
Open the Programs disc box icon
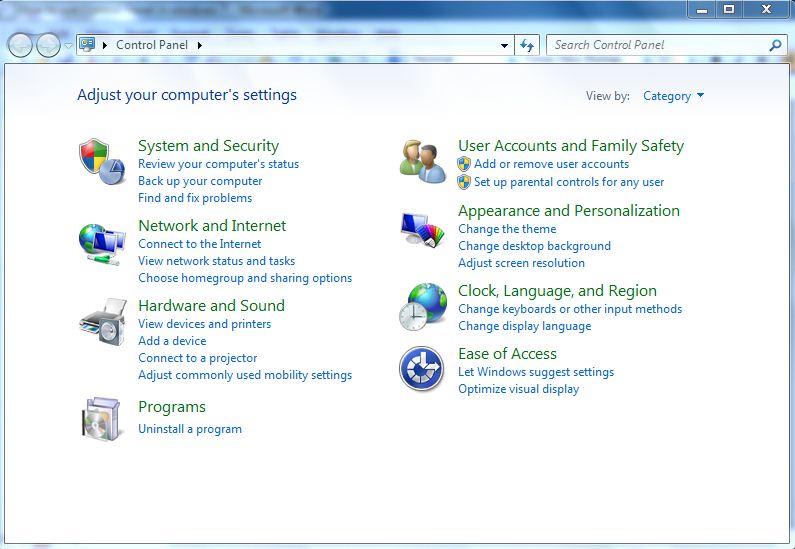(x=101, y=419)
